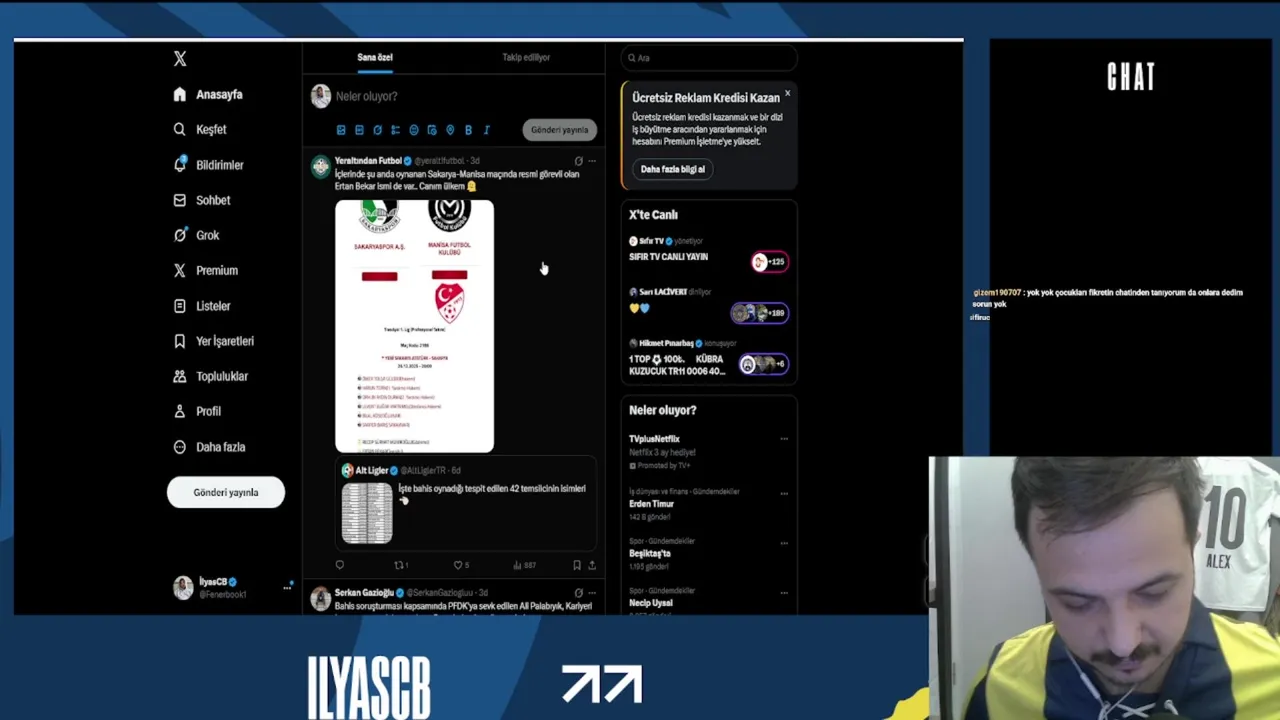This screenshot has height=720, width=1280.
Task: Click the search box labeled Ara
Action: [x=709, y=58]
